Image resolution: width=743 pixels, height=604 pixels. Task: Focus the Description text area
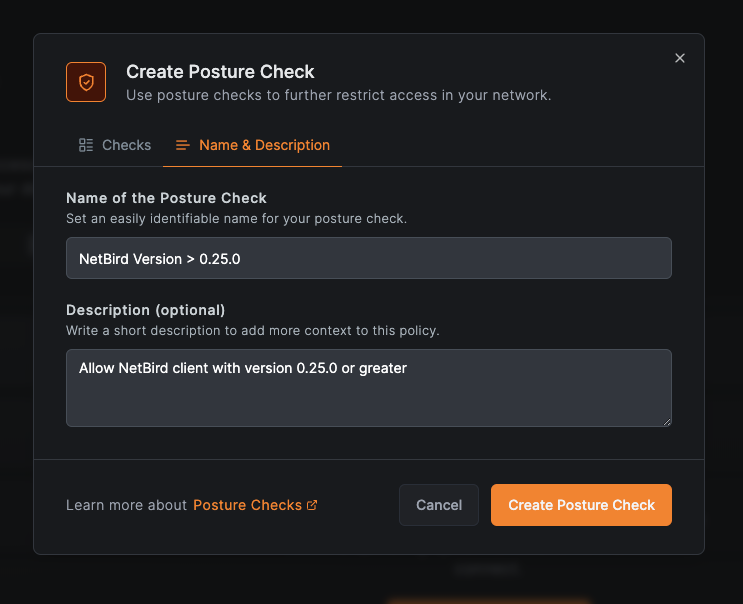coord(368,387)
